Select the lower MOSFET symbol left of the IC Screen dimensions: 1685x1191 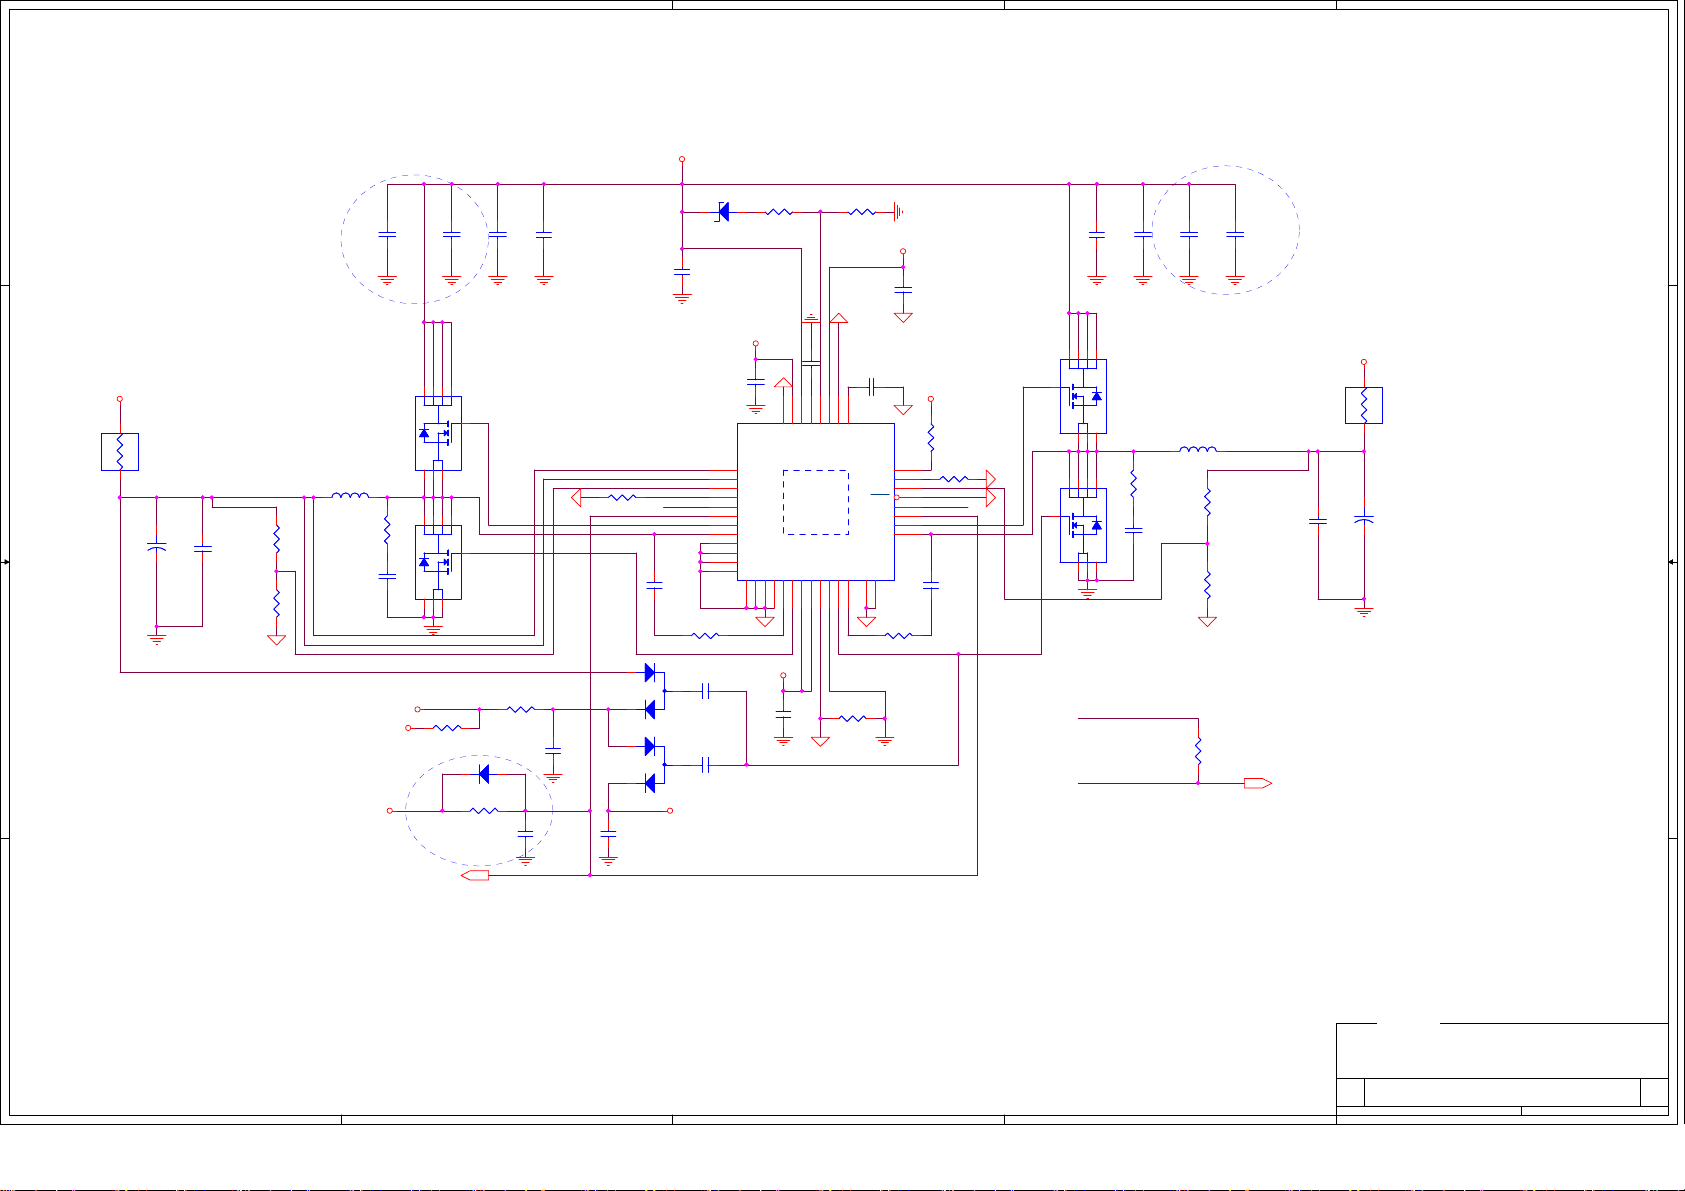pyautogui.click(x=438, y=562)
